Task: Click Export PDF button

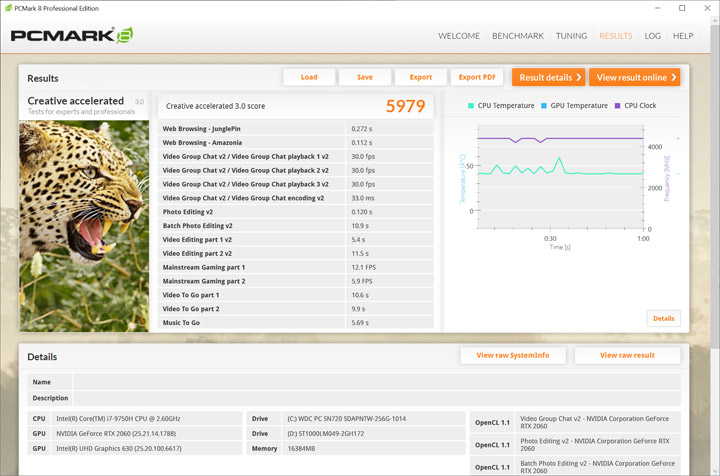Action: [x=477, y=77]
